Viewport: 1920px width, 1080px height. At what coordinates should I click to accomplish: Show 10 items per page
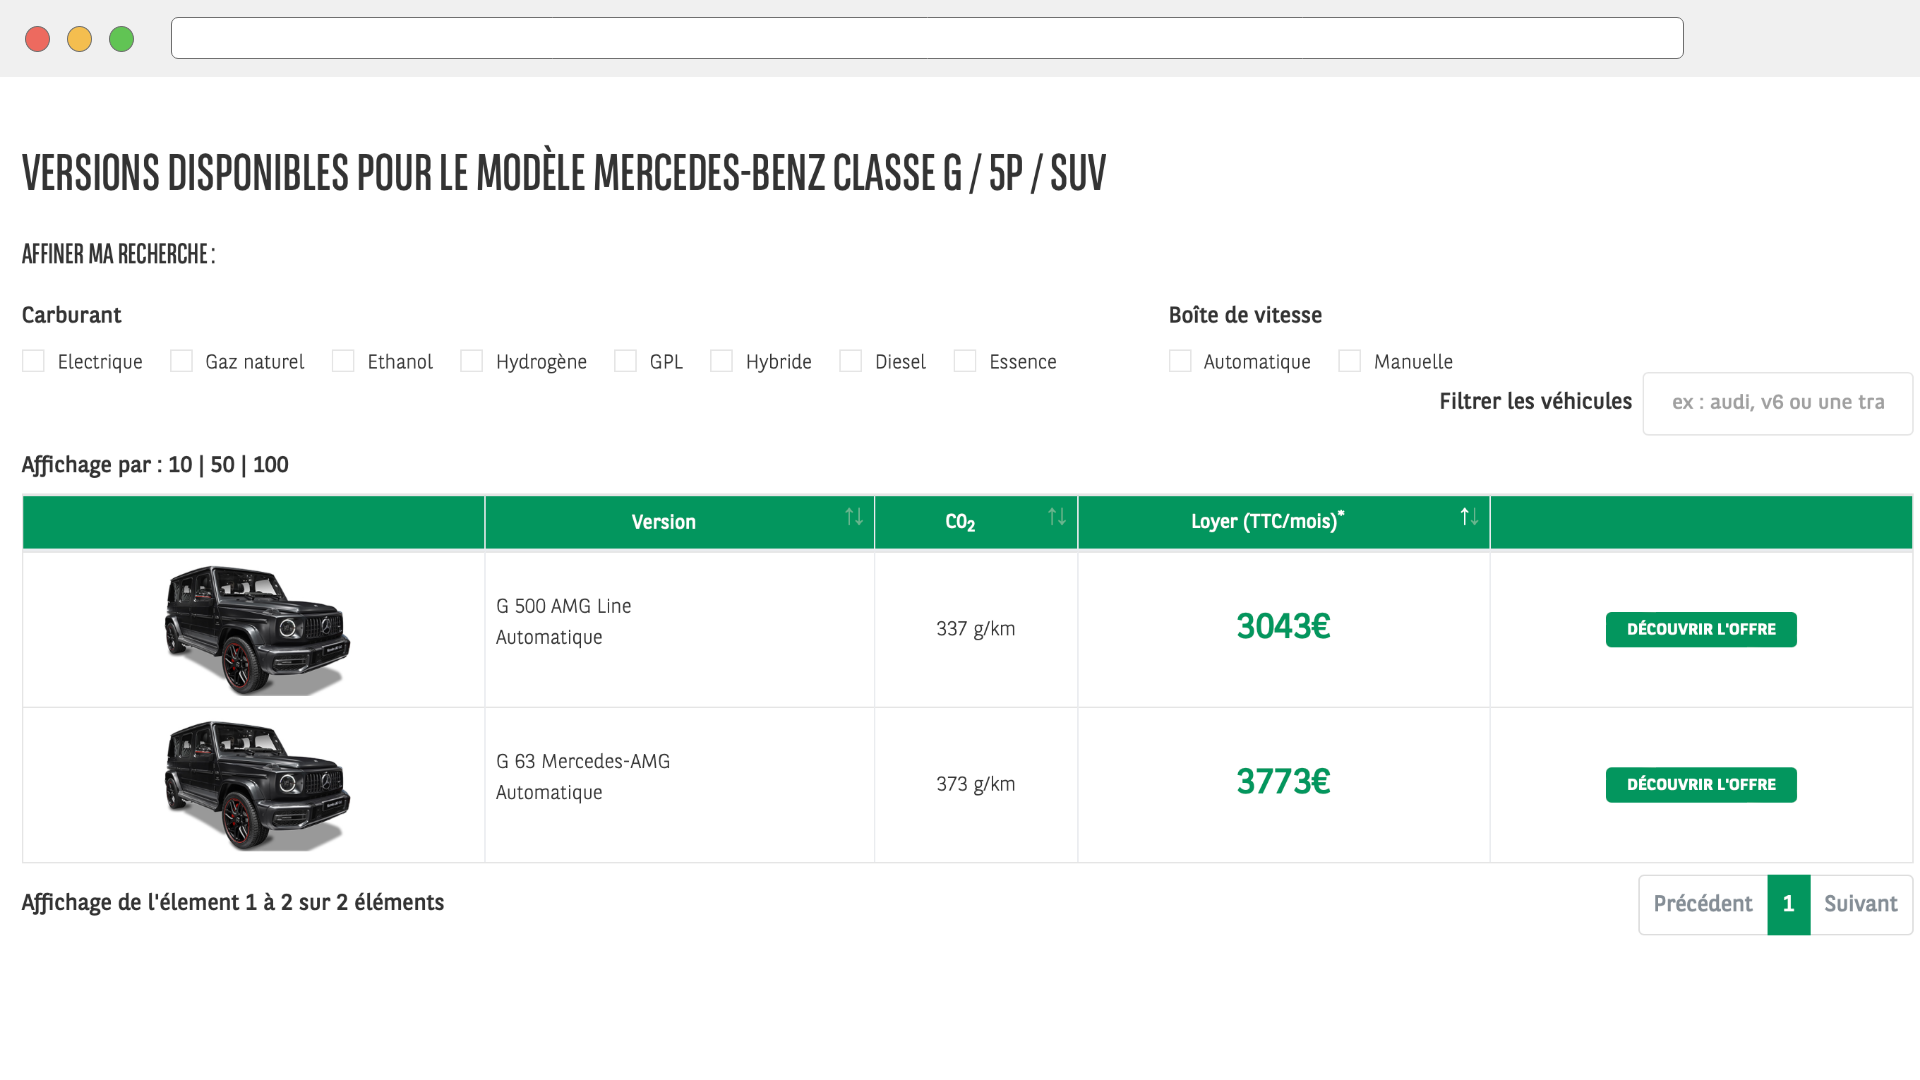click(x=180, y=465)
